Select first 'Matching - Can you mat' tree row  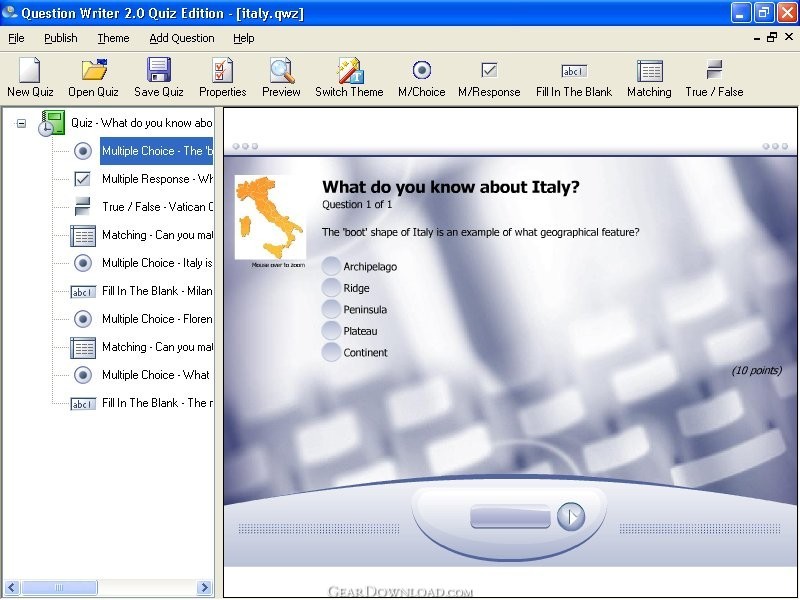tap(157, 235)
